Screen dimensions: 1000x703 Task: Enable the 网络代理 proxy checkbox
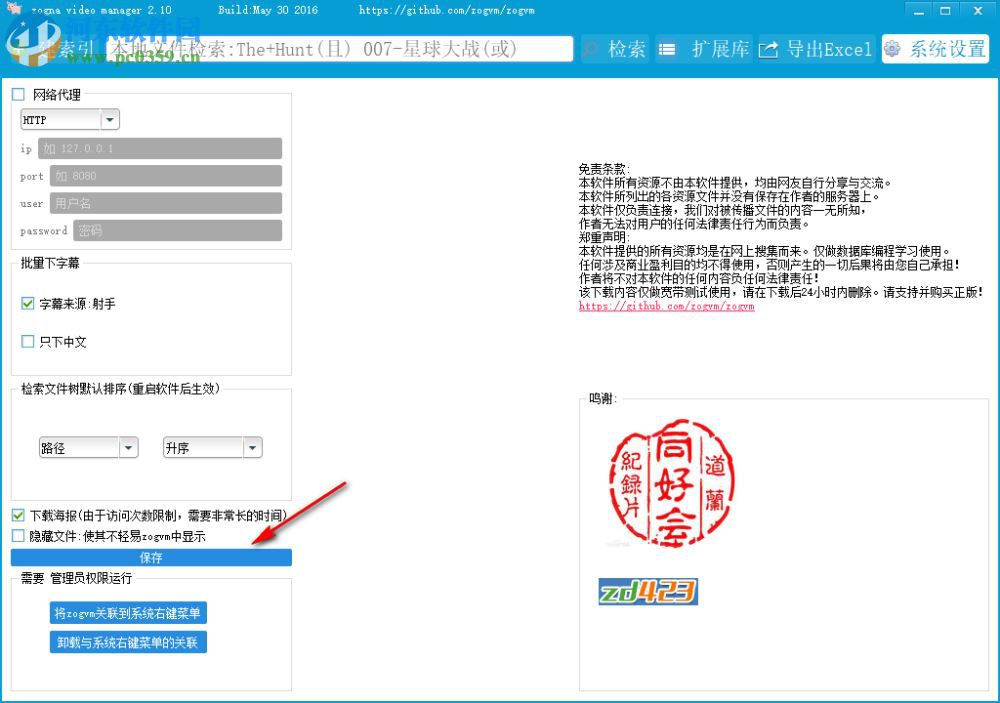[x=17, y=93]
